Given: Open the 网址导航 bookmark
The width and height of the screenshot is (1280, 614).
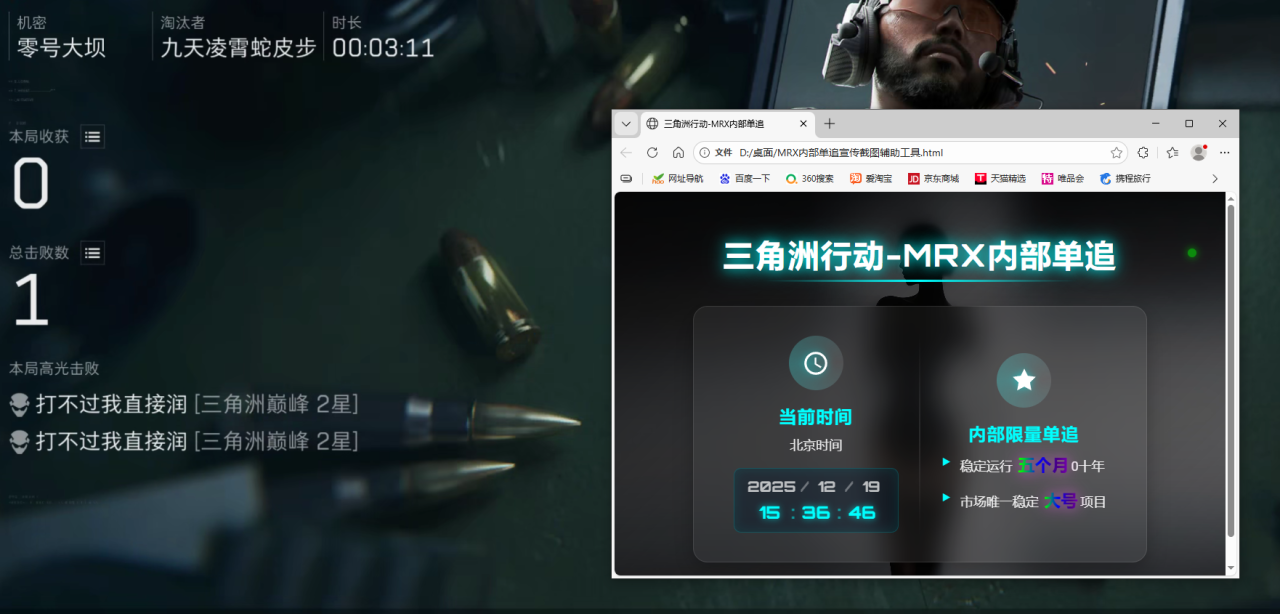Looking at the screenshot, I should 678,178.
